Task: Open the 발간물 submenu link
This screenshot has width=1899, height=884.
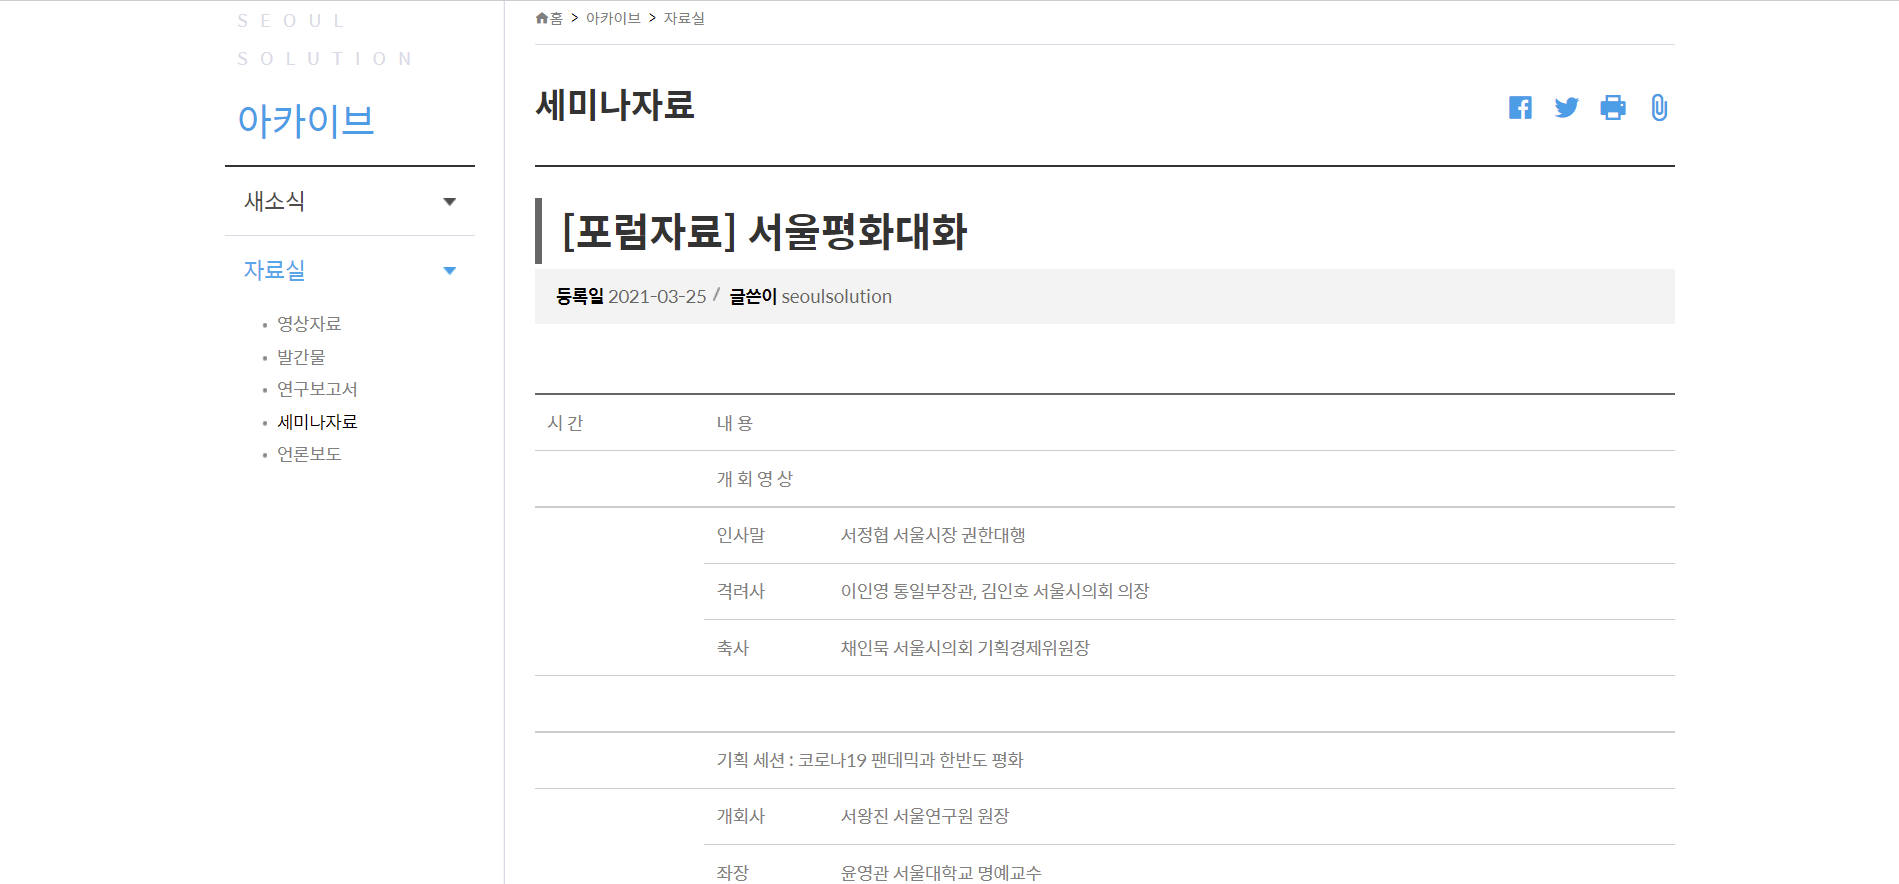Action: (x=301, y=357)
